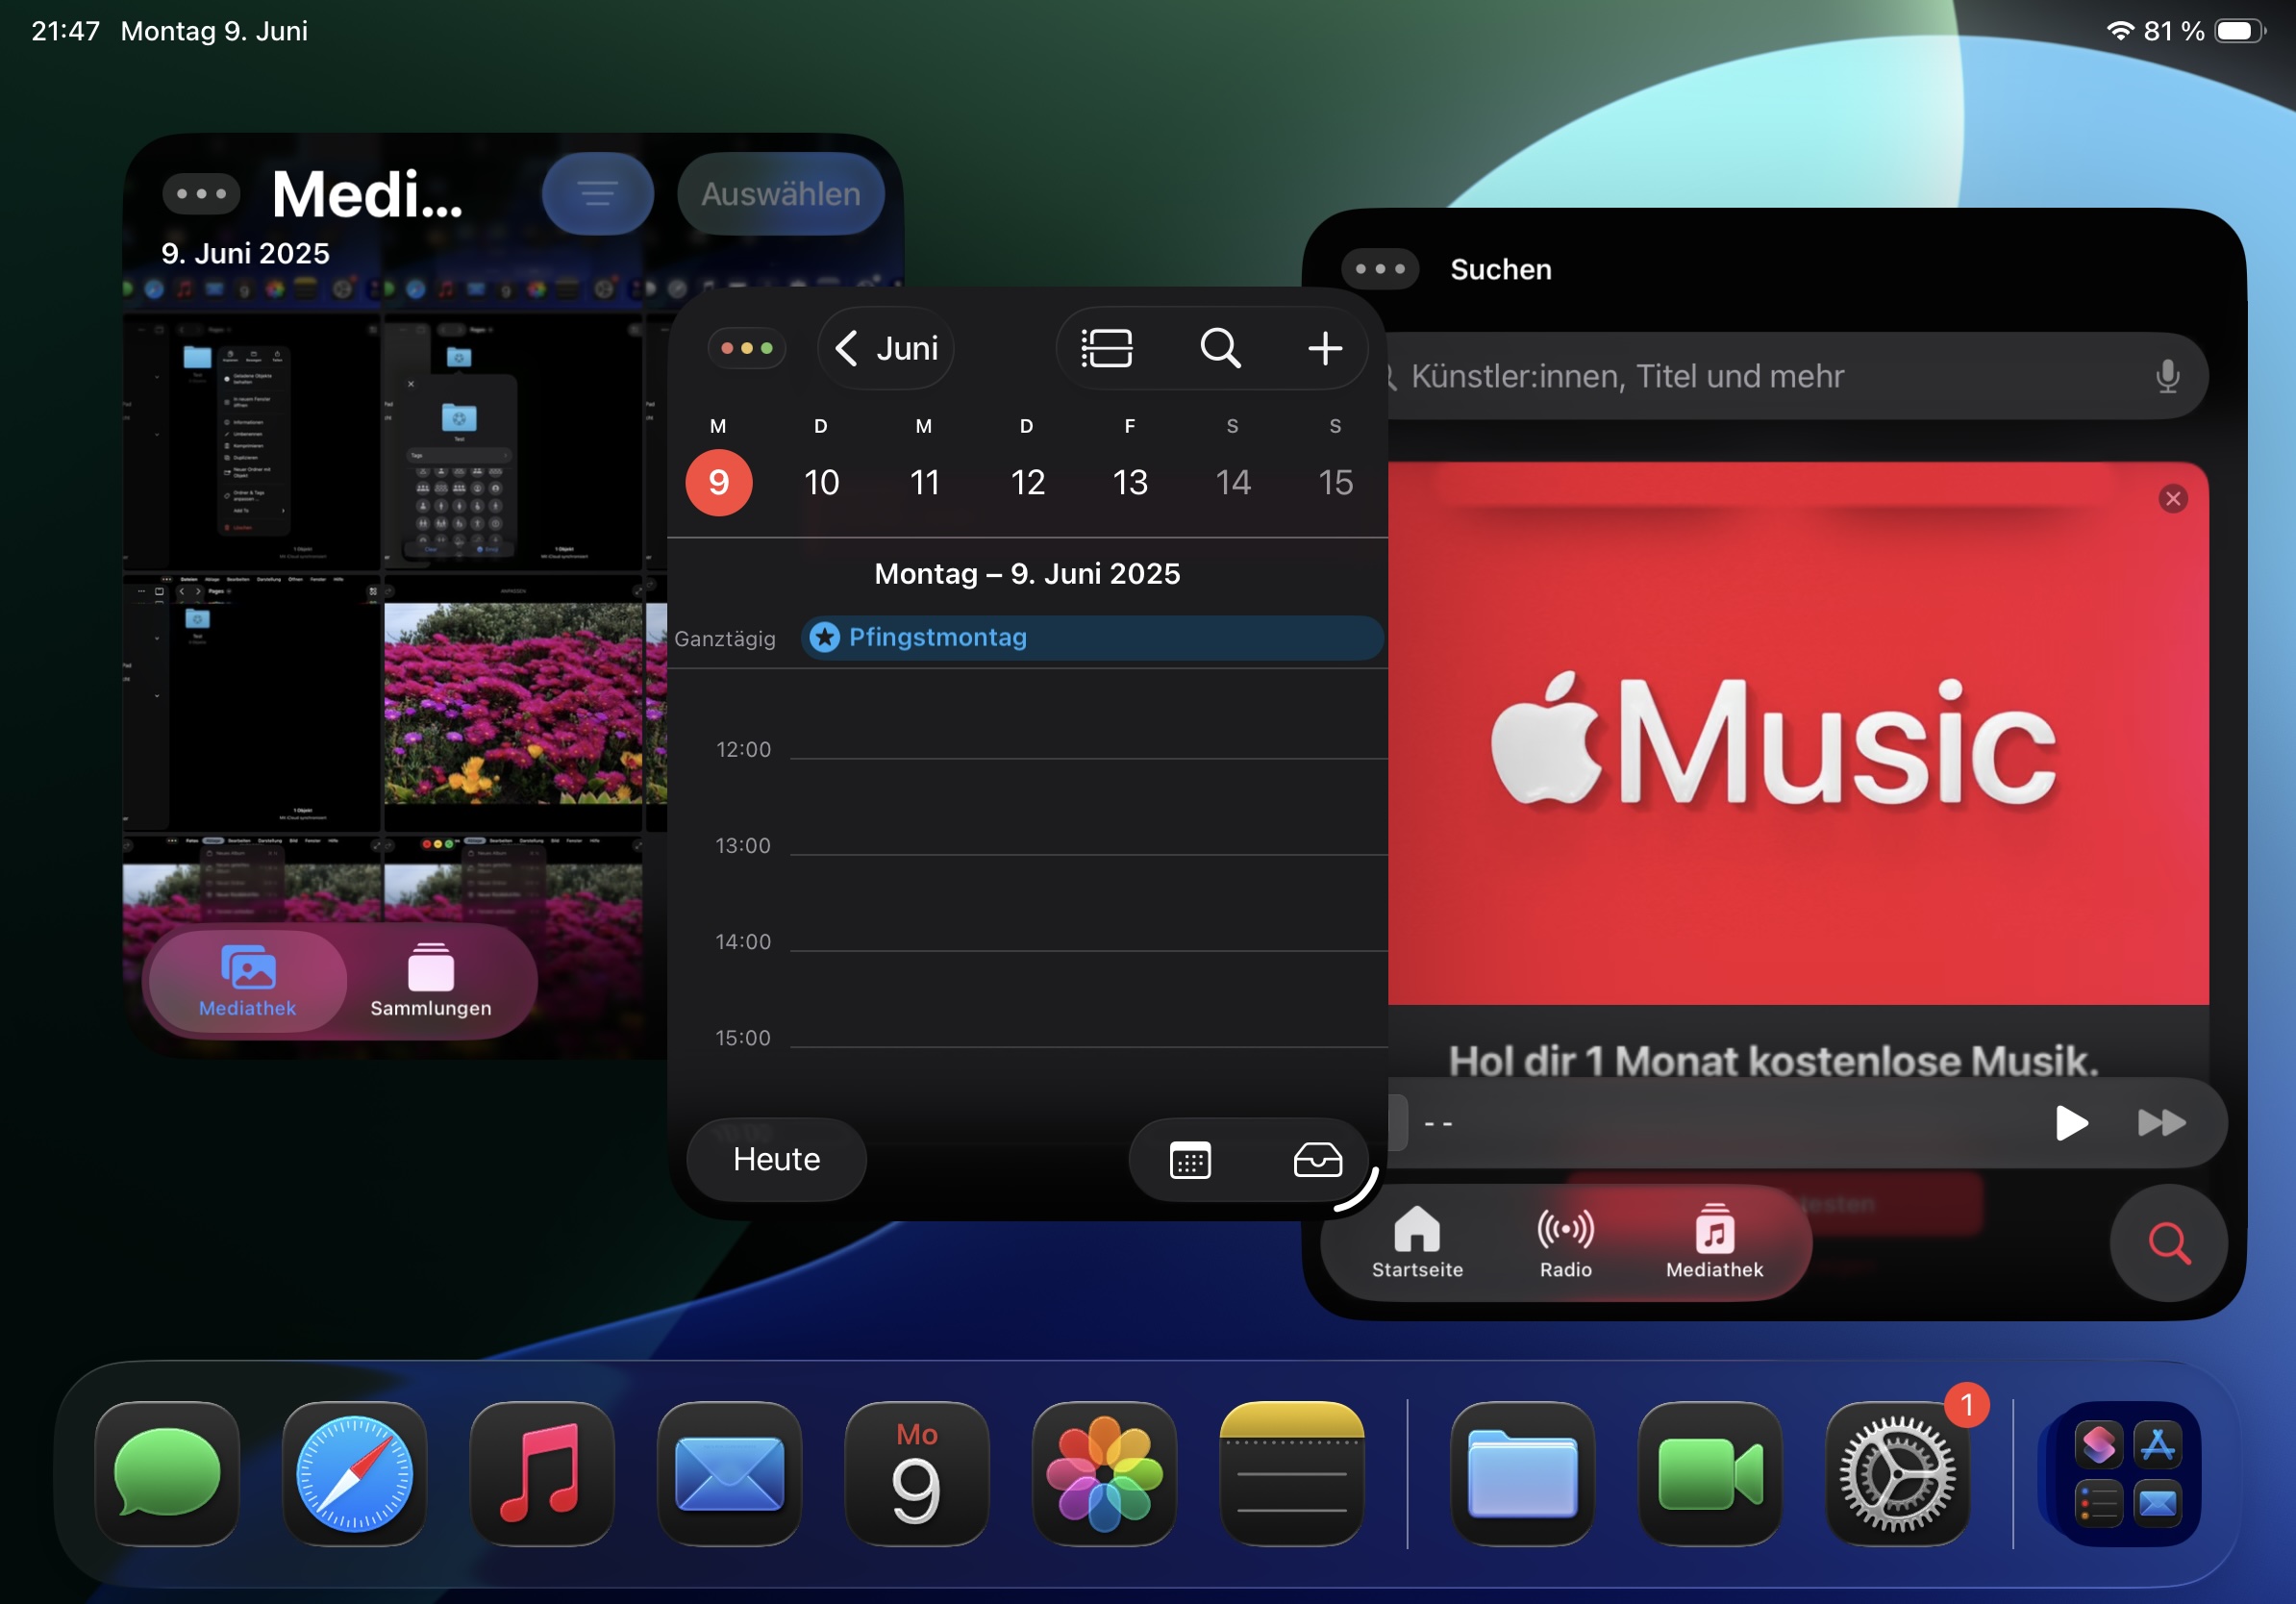Dismiss the Apple Music promo banner
2296x1604 pixels.
click(2172, 498)
